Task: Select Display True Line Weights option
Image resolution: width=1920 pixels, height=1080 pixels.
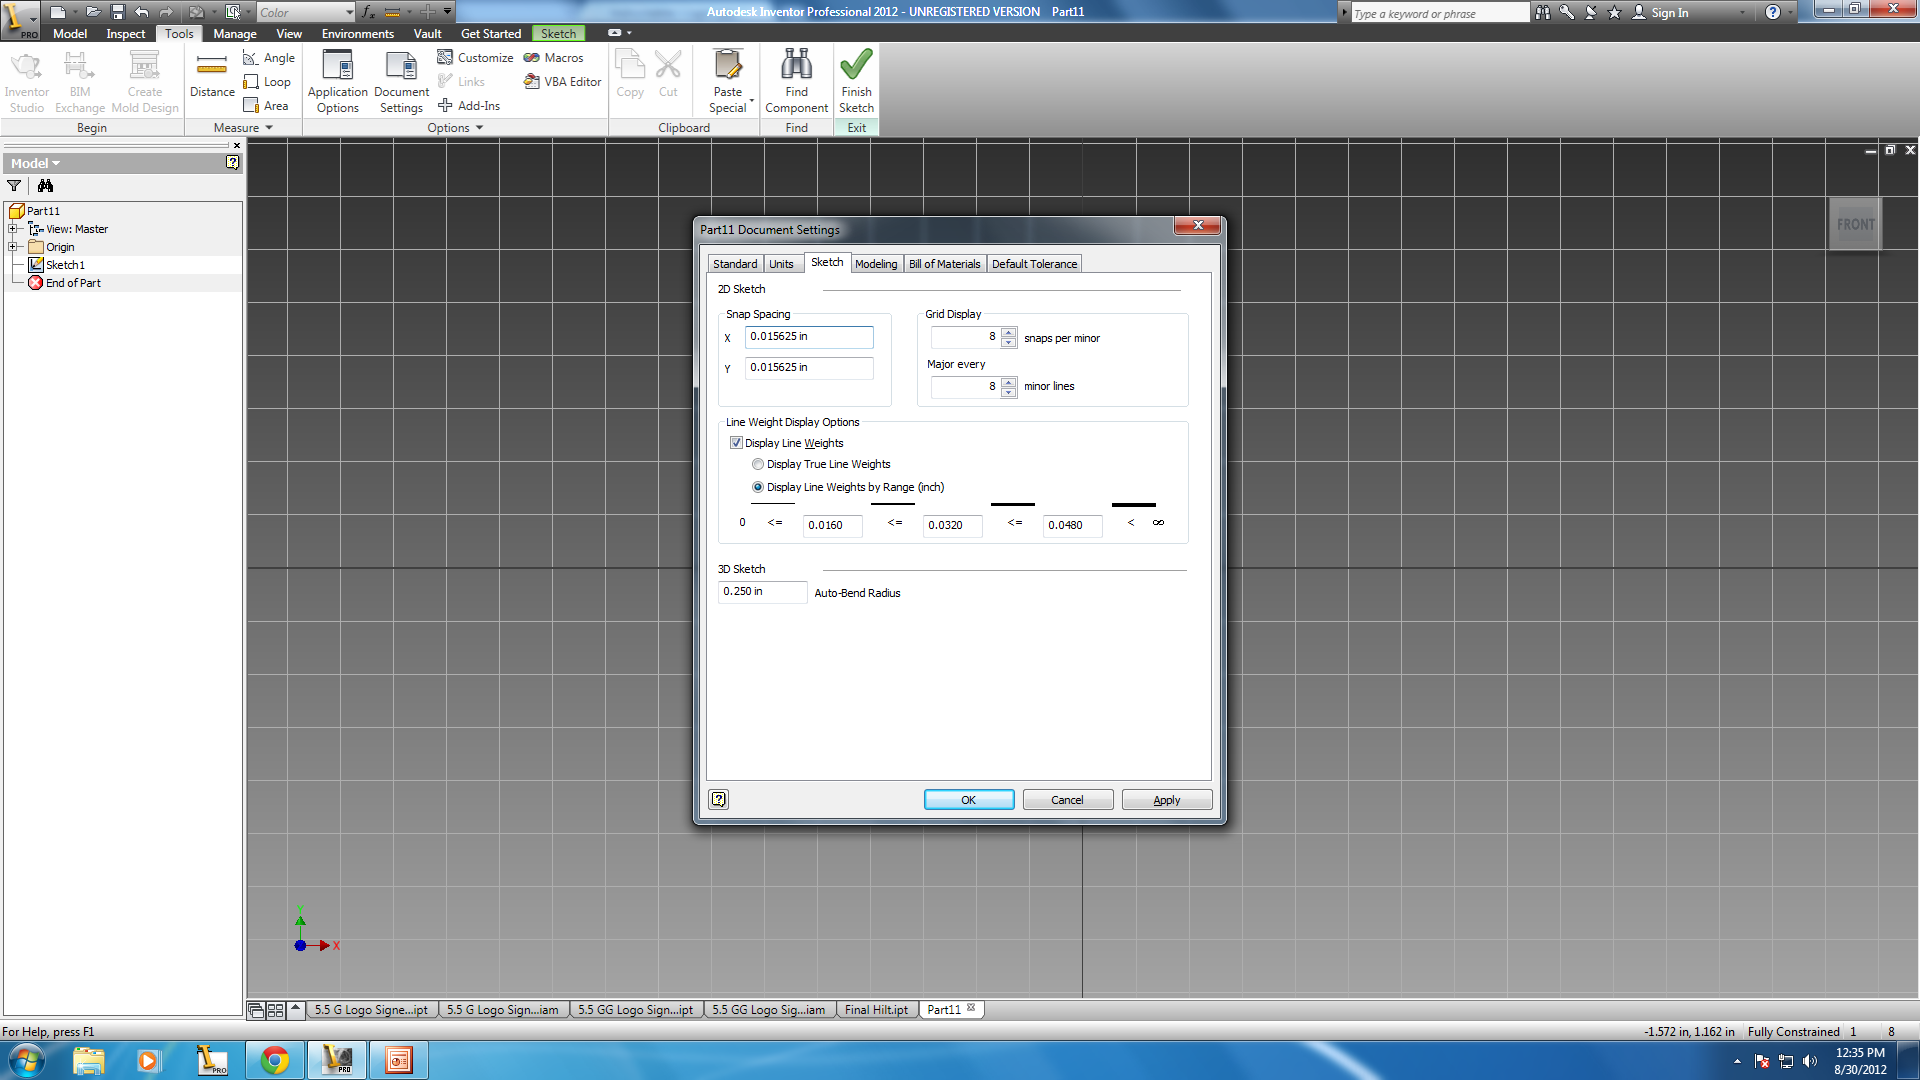Action: pos(758,464)
